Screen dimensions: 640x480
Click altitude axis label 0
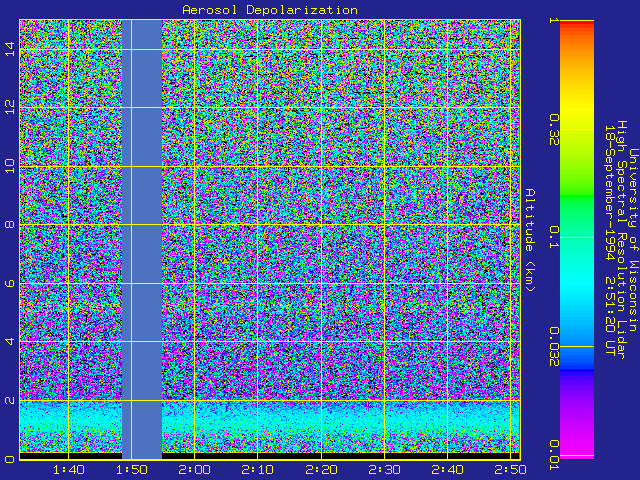coord(10,459)
